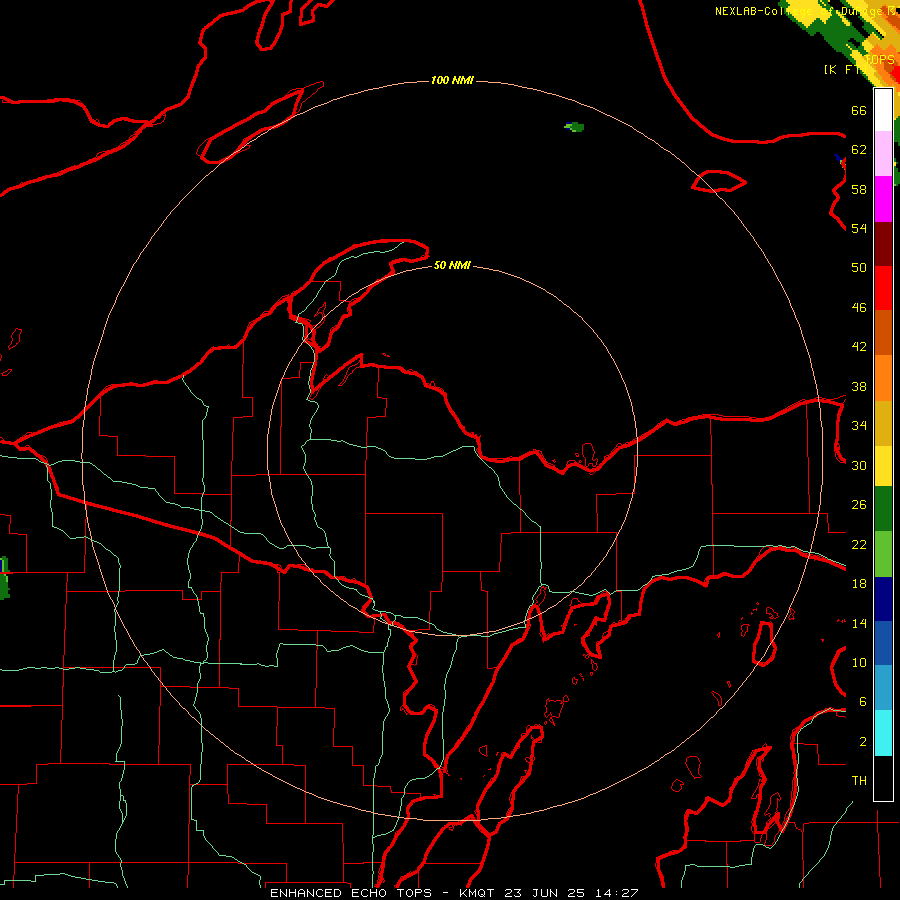Click the "14:27" timestamp

[616, 893]
